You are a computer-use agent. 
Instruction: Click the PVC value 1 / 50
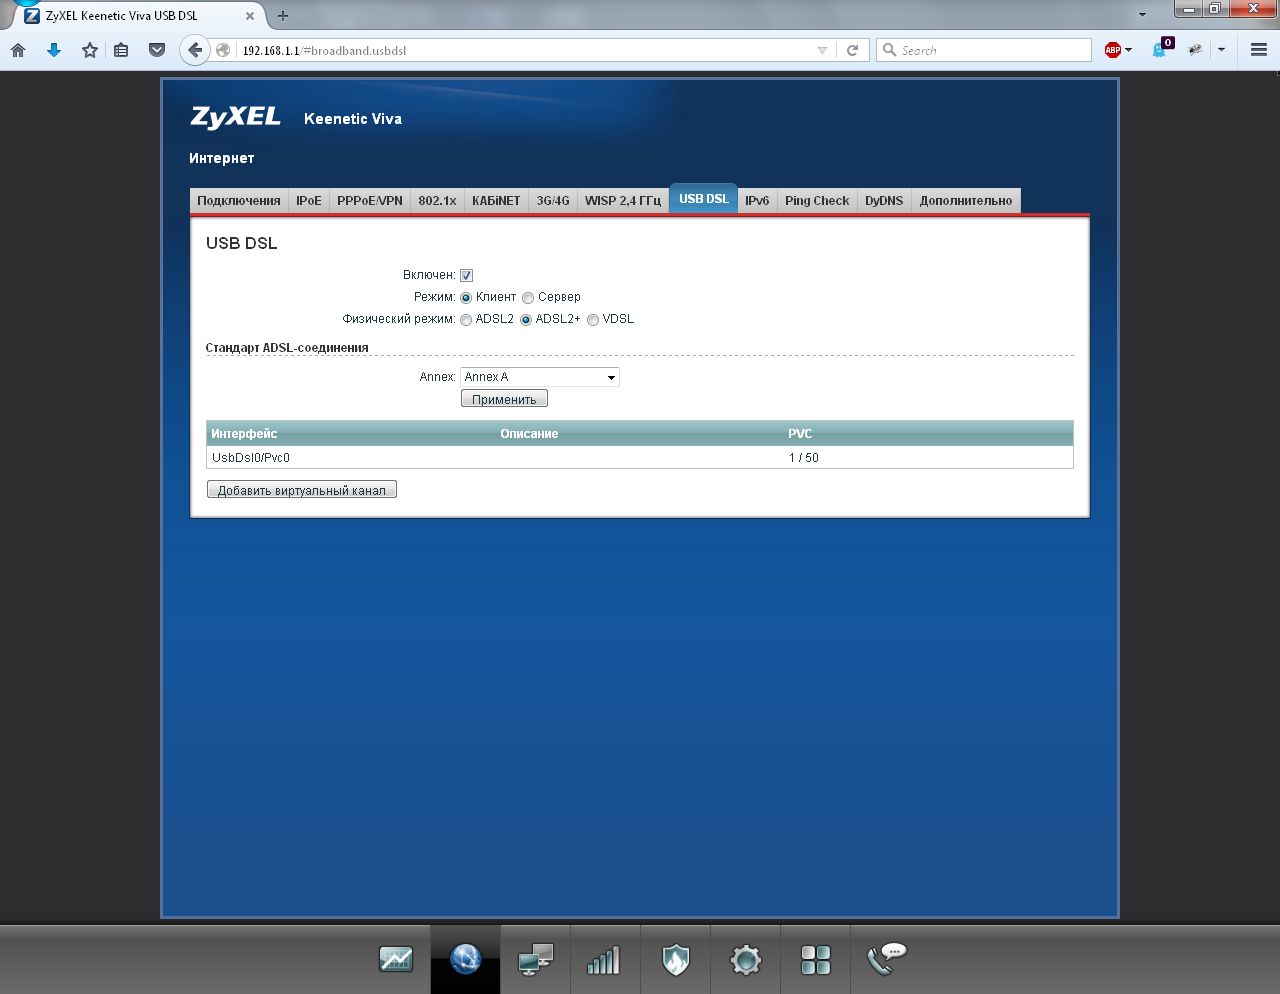(x=804, y=458)
